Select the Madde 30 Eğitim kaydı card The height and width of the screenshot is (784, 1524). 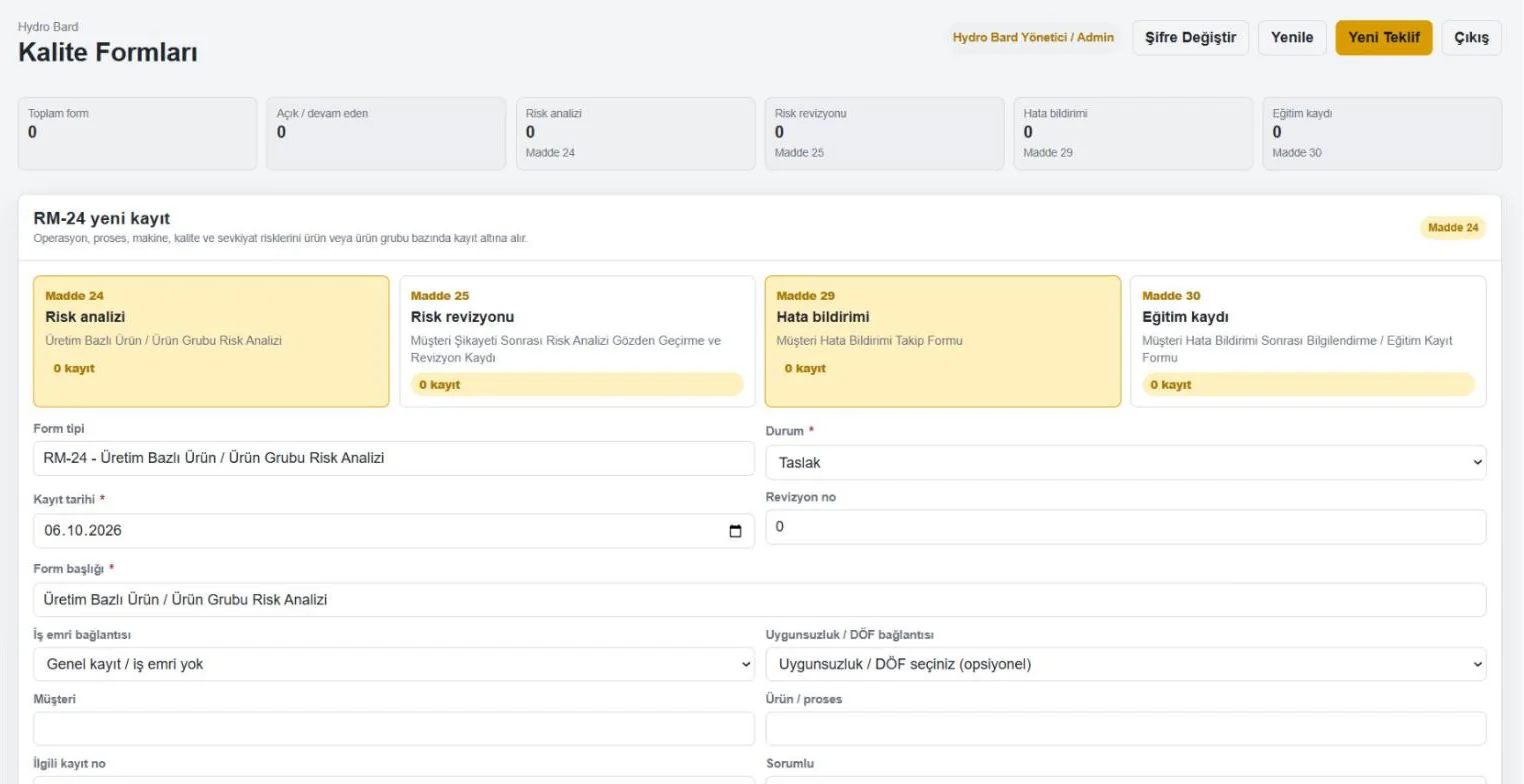click(1308, 341)
